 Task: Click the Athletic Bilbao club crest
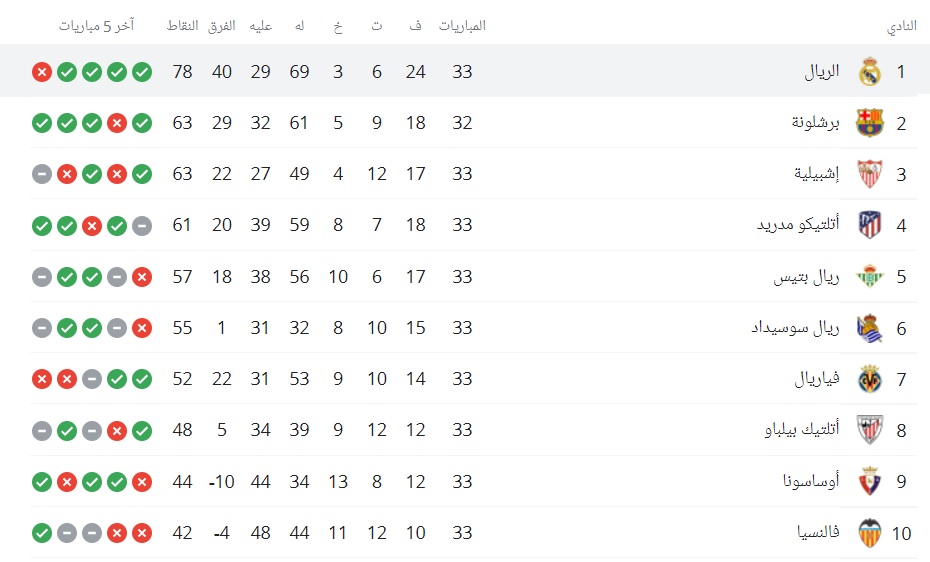pyautogui.click(x=870, y=430)
